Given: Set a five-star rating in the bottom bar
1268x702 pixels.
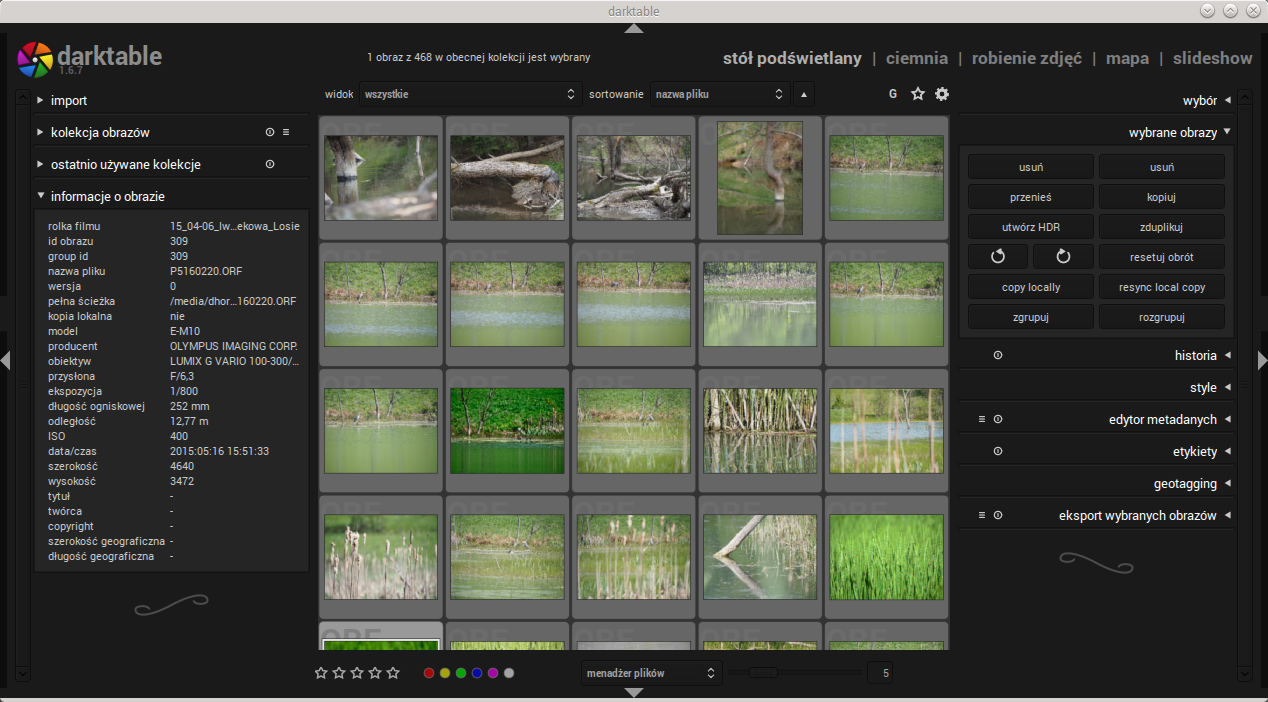Looking at the screenshot, I should (393, 673).
